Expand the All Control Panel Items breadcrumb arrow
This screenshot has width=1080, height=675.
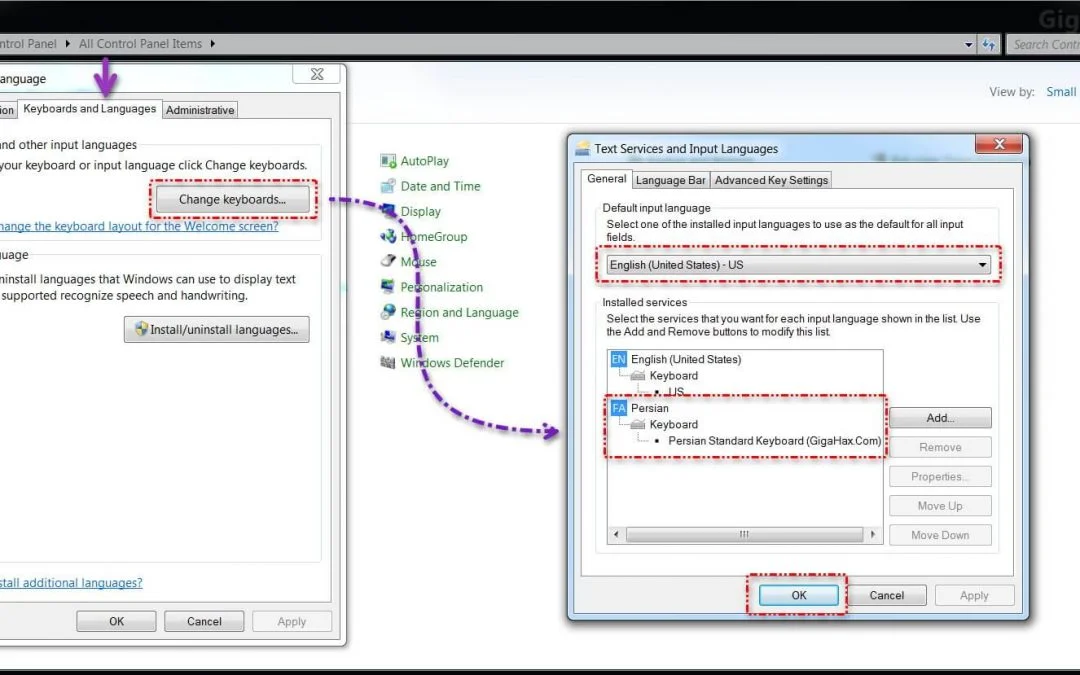tap(213, 44)
